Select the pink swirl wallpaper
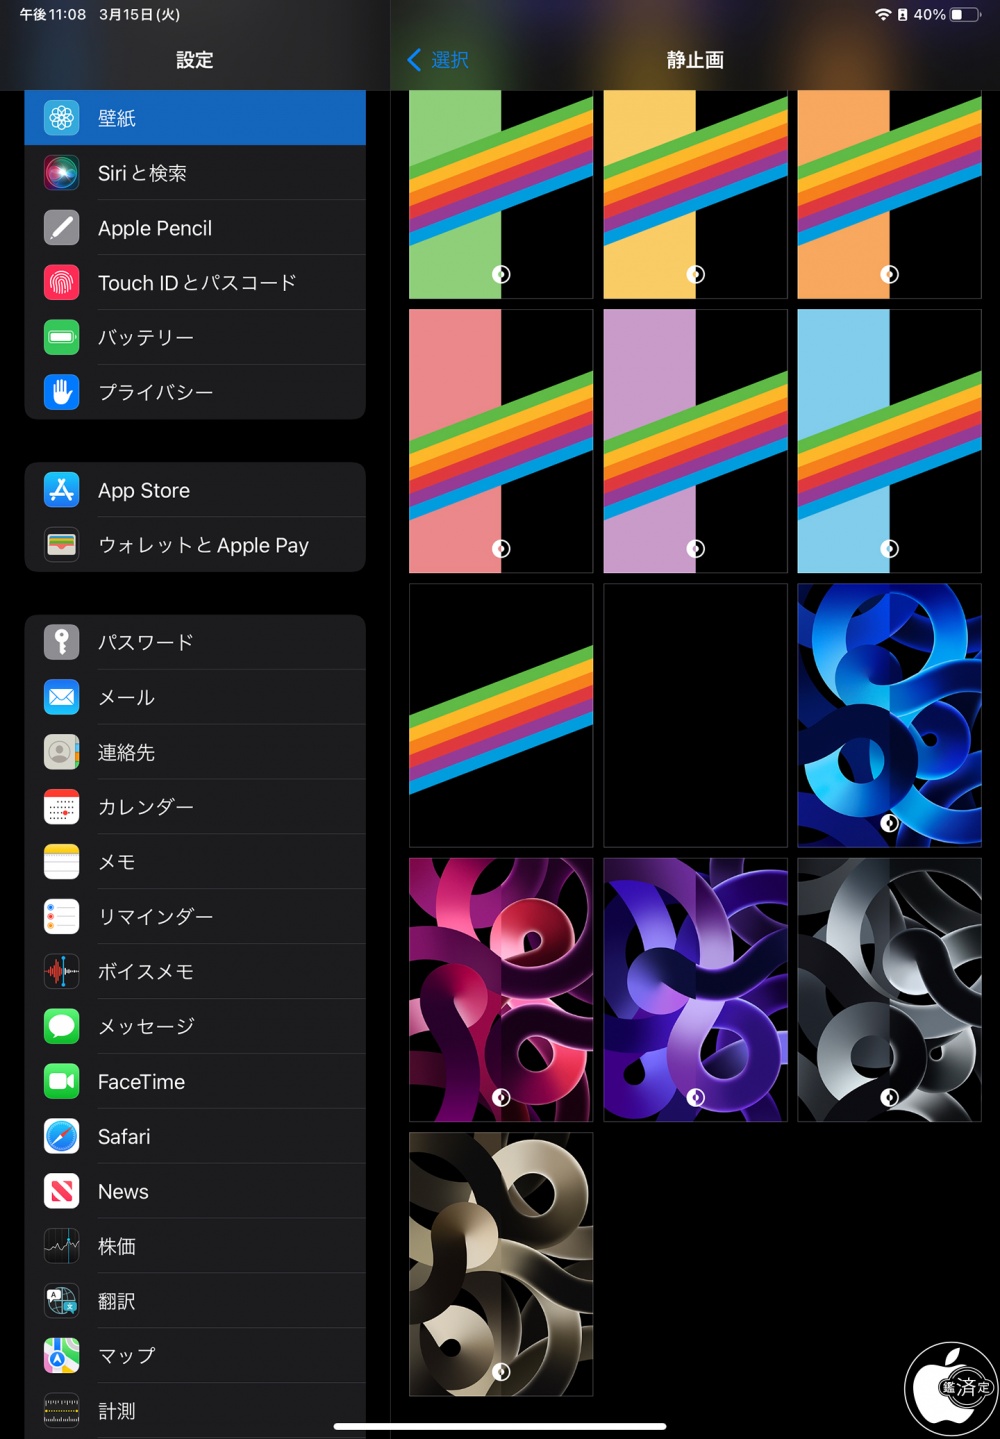 tap(501, 990)
